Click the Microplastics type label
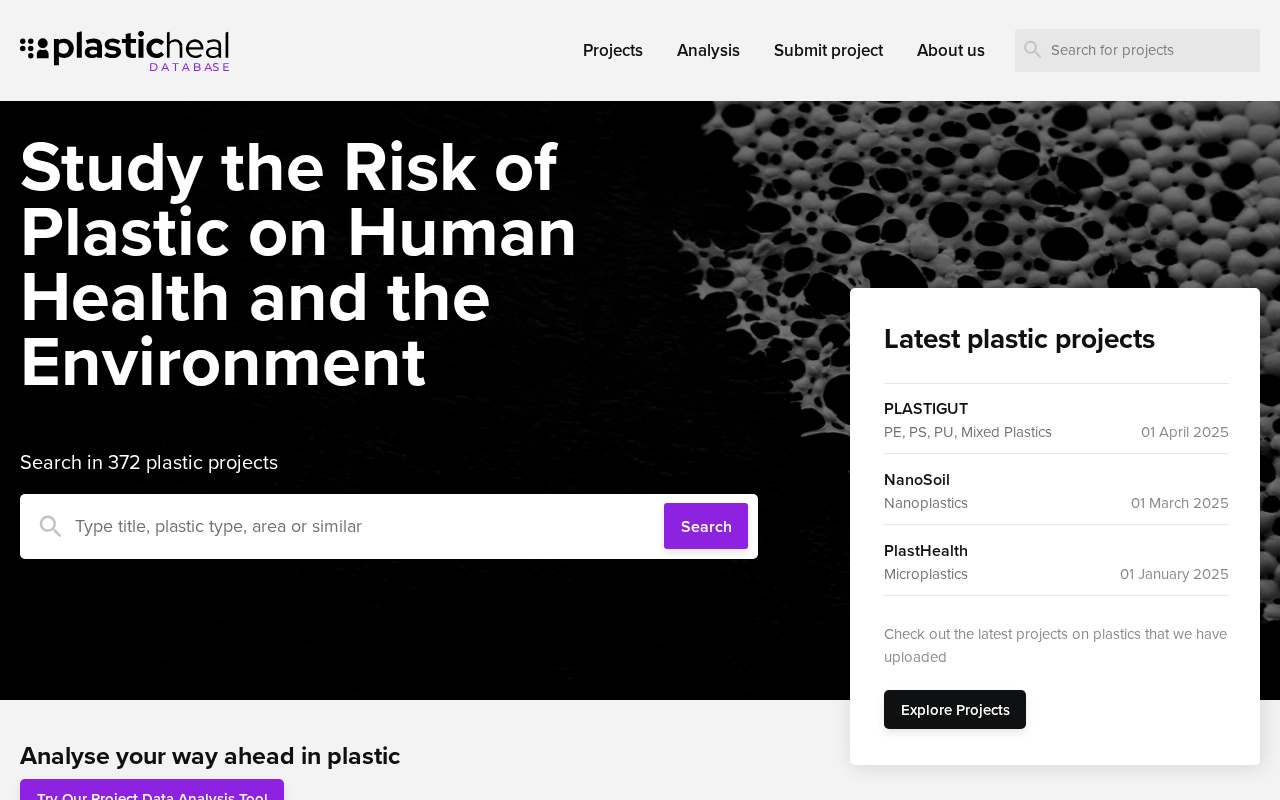Viewport: 1280px width, 800px height. tap(926, 574)
